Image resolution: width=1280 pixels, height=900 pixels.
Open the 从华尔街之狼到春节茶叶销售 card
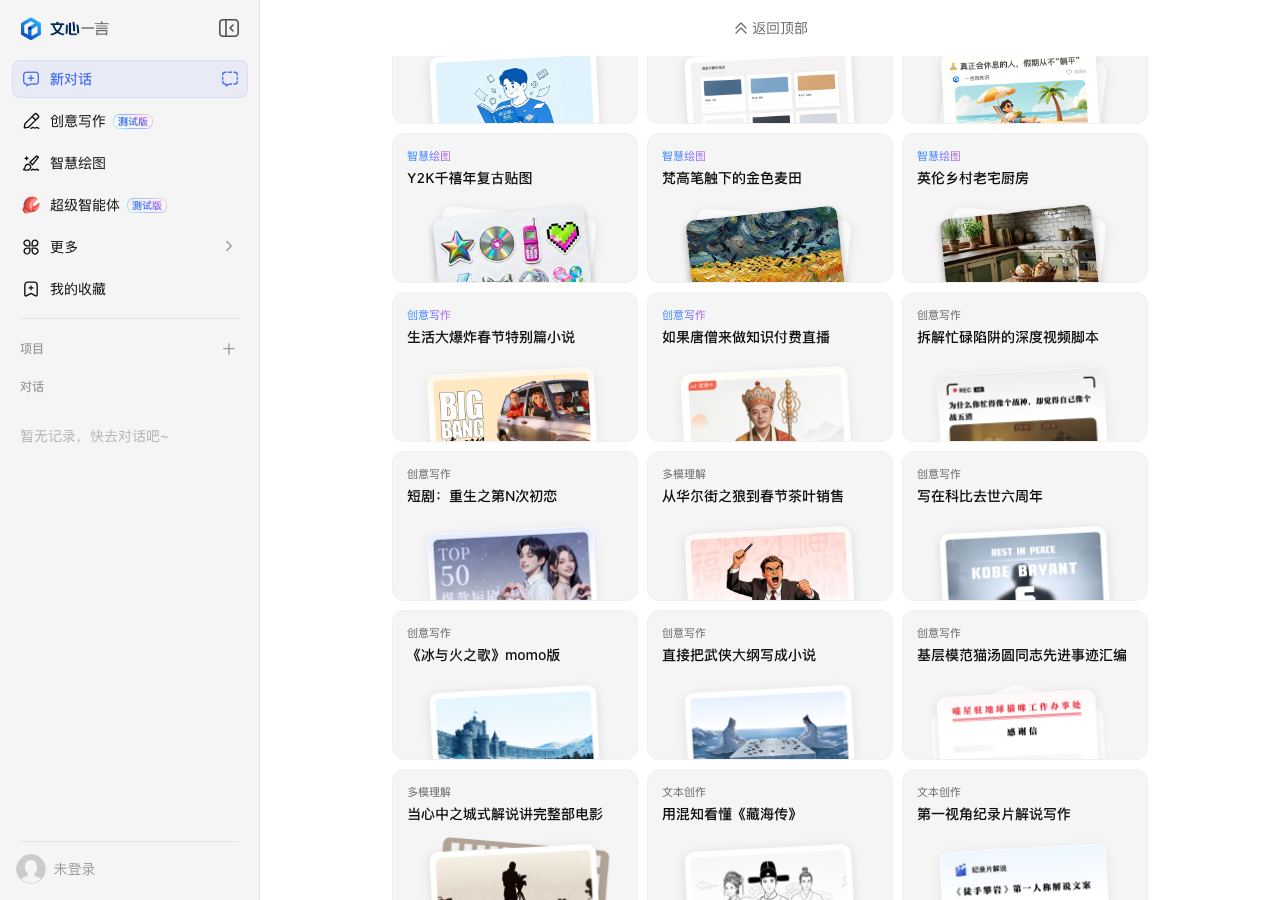click(x=770, y=526)
